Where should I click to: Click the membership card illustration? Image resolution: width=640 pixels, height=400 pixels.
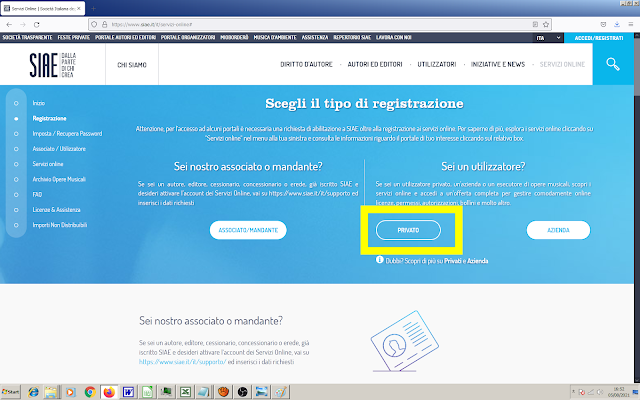(x=404, y=341)
